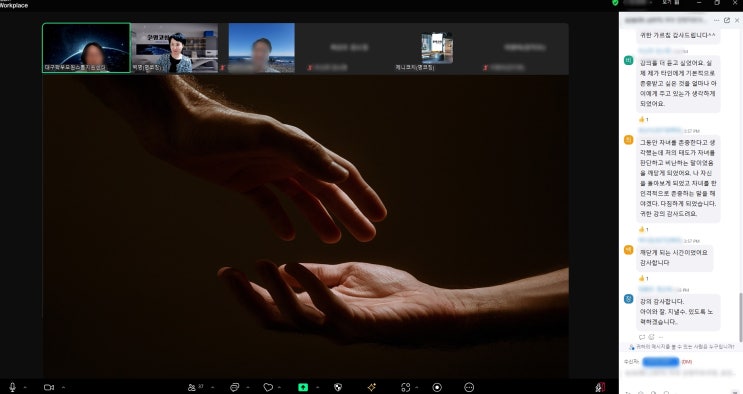Open the host tools shield icon
This screenshot has height=394, width=743.
pyautogui.click(x=338, y=387)
